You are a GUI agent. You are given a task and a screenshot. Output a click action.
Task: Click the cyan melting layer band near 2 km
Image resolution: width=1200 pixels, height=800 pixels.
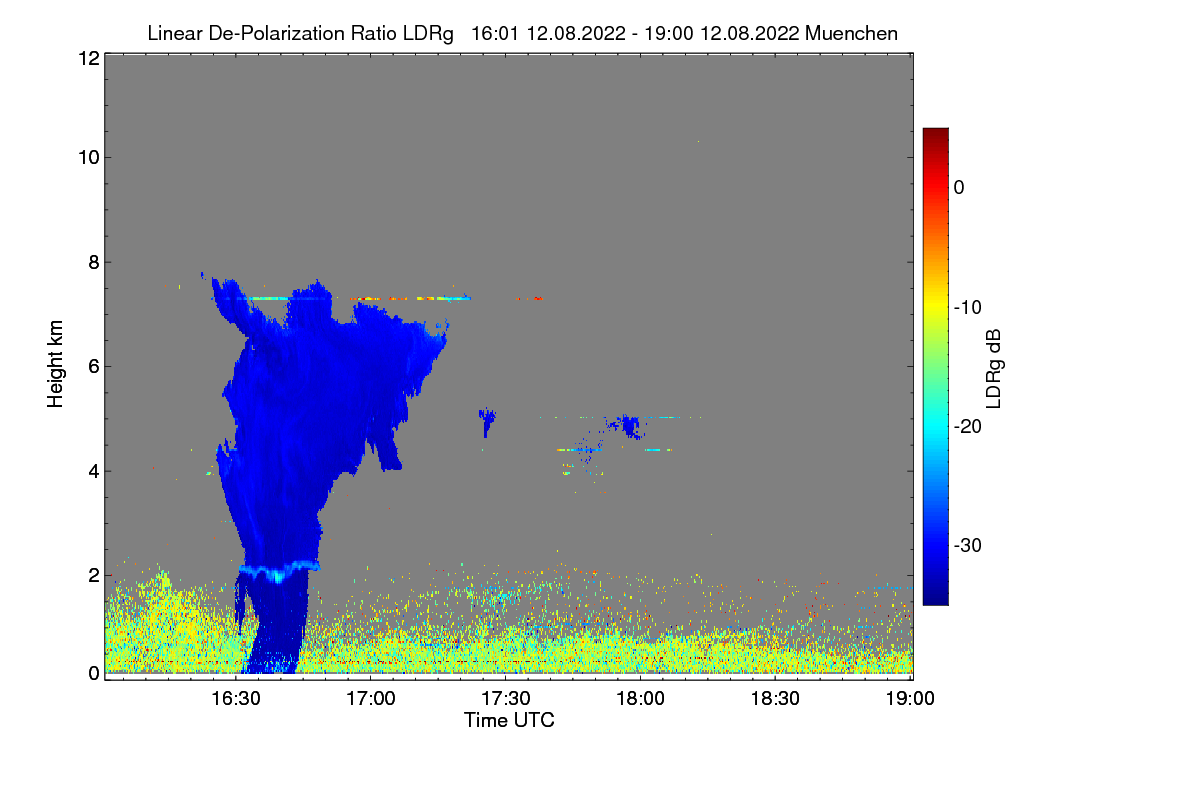(x=279, y=570)
